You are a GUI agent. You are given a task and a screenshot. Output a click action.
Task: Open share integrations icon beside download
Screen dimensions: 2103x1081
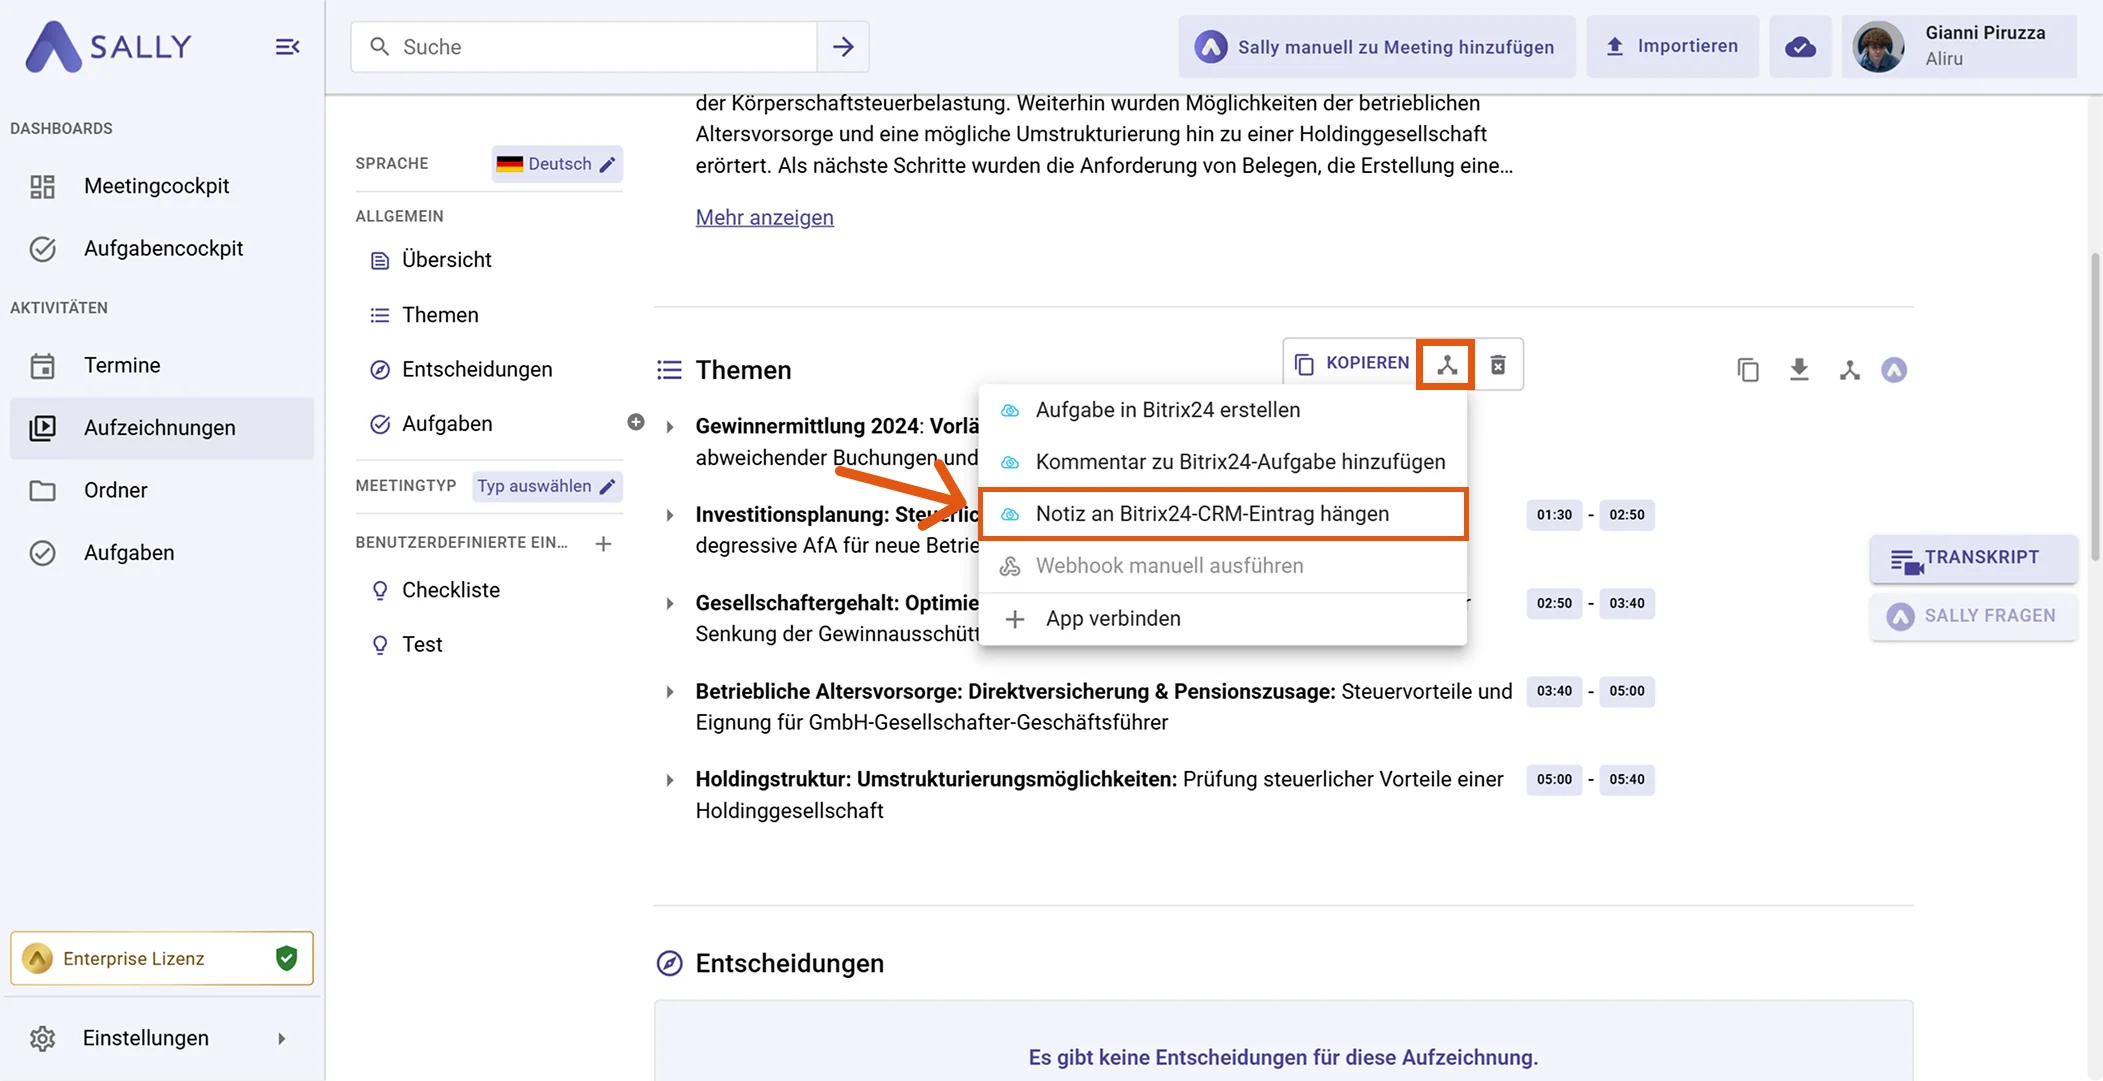point(1849,370)
